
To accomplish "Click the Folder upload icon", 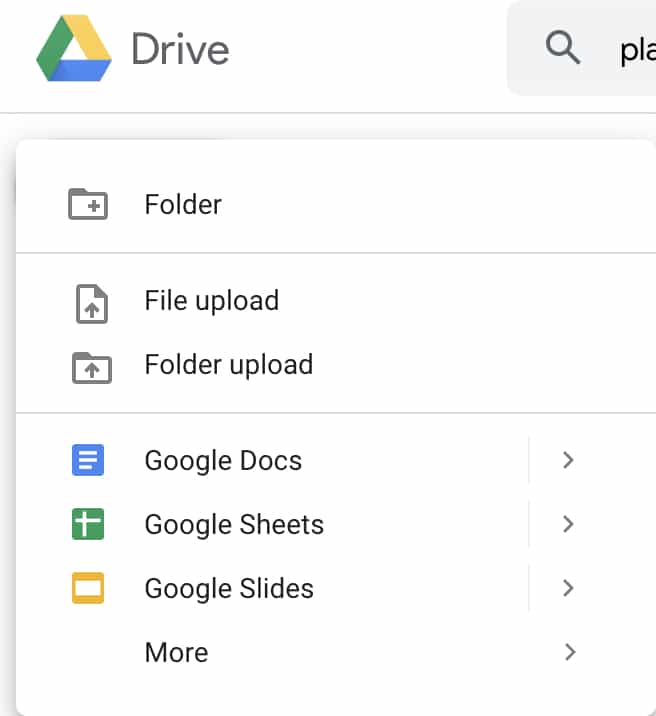I will point(92,368).
